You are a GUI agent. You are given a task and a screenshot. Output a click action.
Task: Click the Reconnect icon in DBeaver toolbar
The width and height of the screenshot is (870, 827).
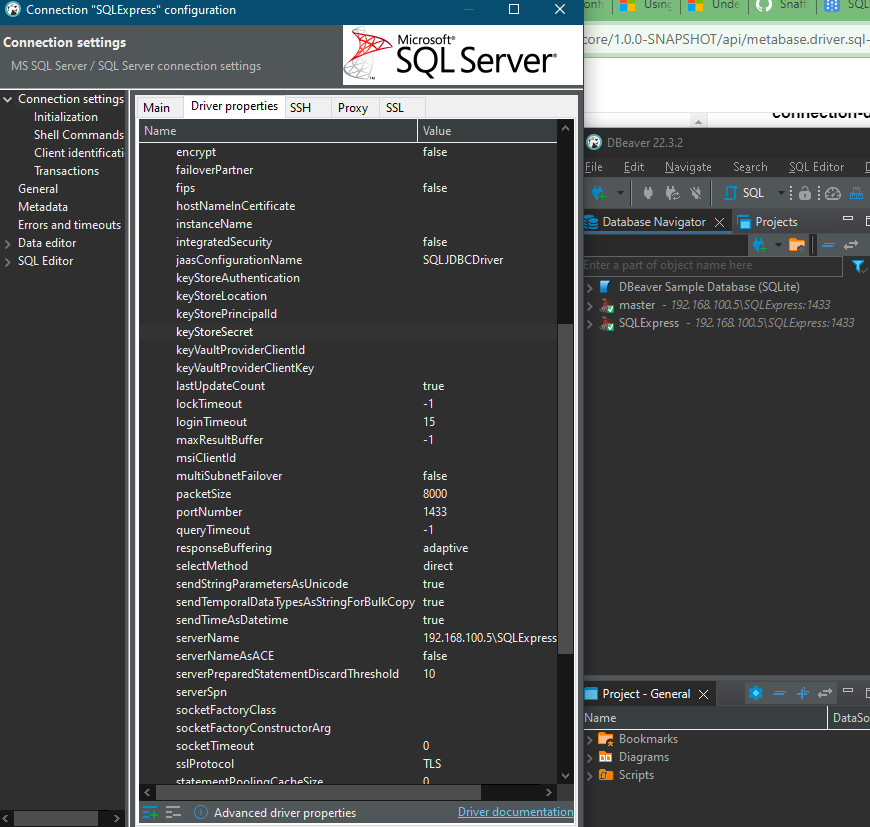coord(672,193)
